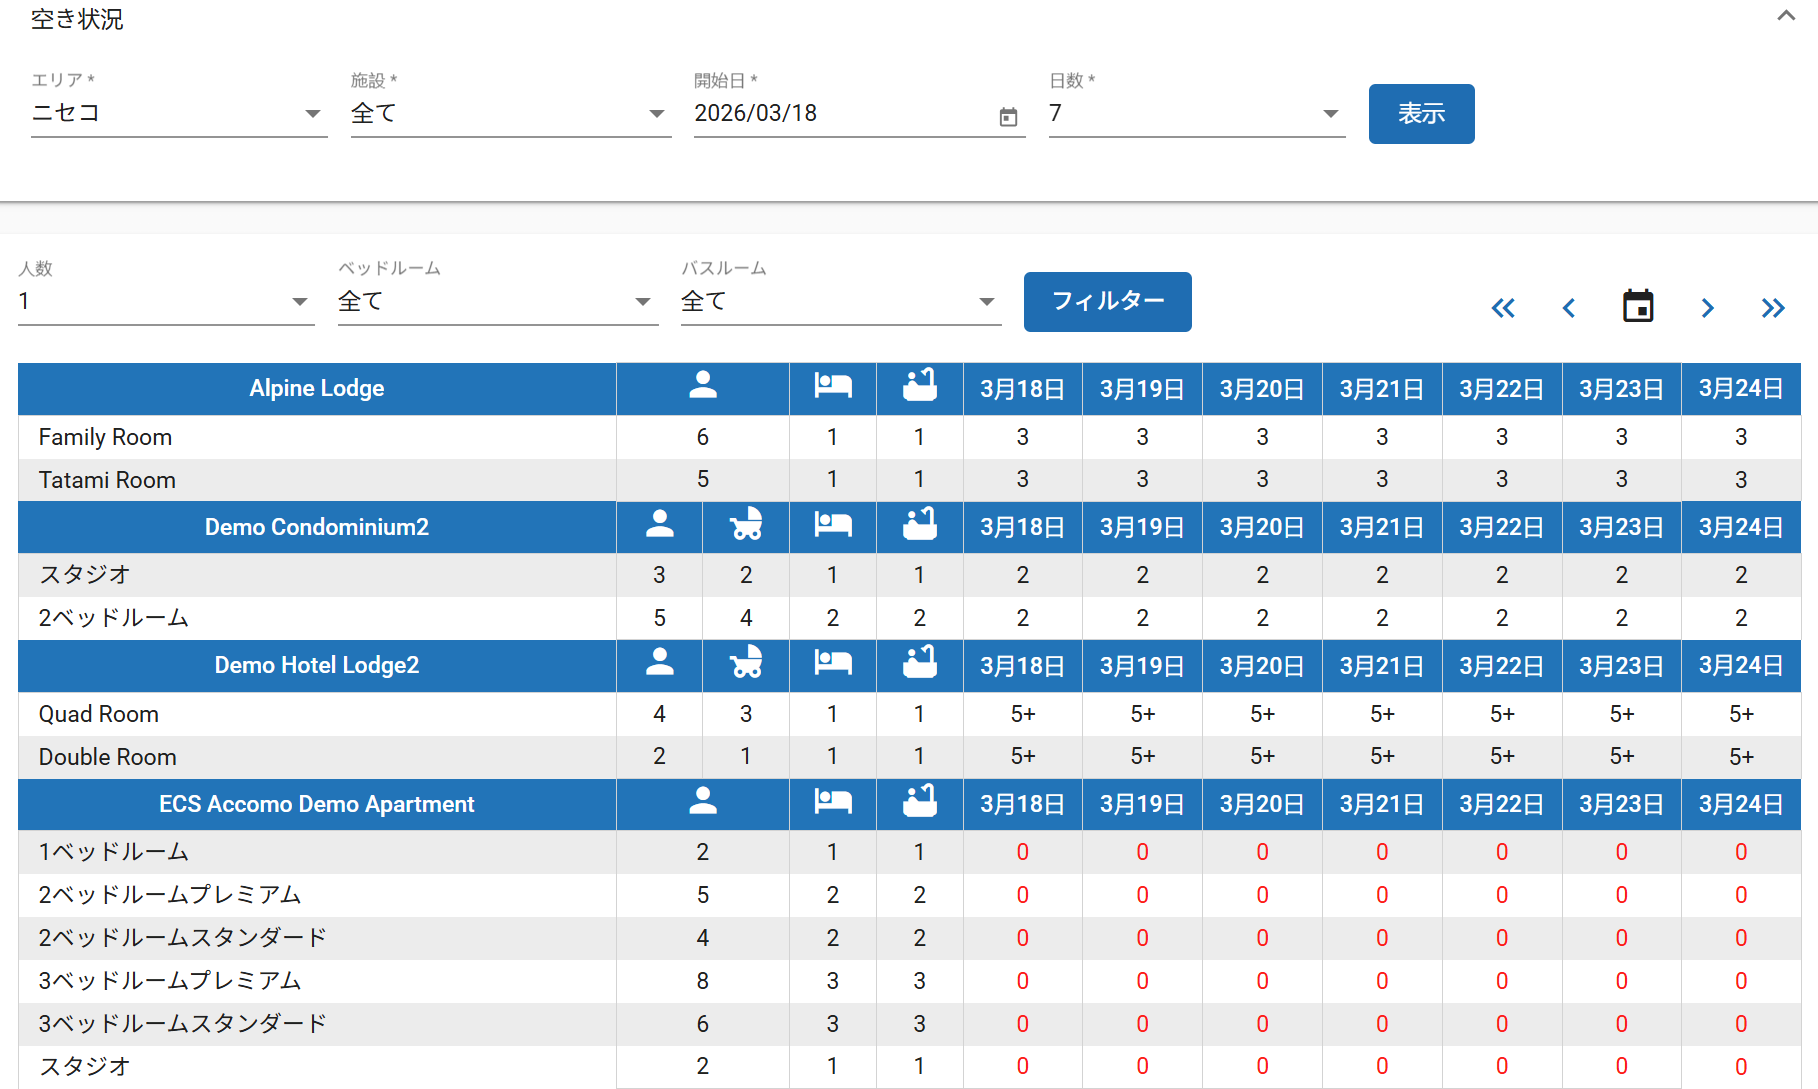The width and height of the screenshot is (1818, 1089).
Task: Click the フィルター button
Action: tap(1107, 301)
